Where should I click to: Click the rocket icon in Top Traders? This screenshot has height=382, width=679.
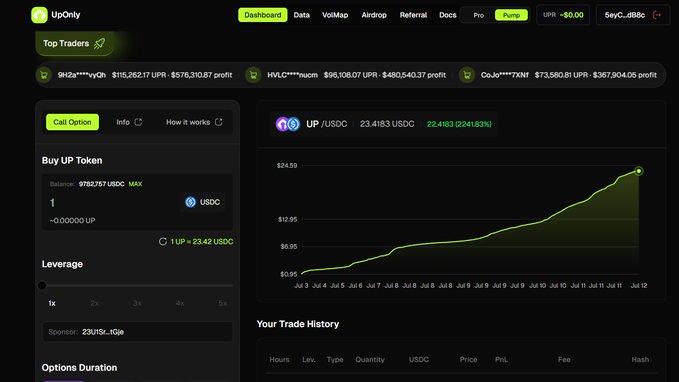coord(100,43)
